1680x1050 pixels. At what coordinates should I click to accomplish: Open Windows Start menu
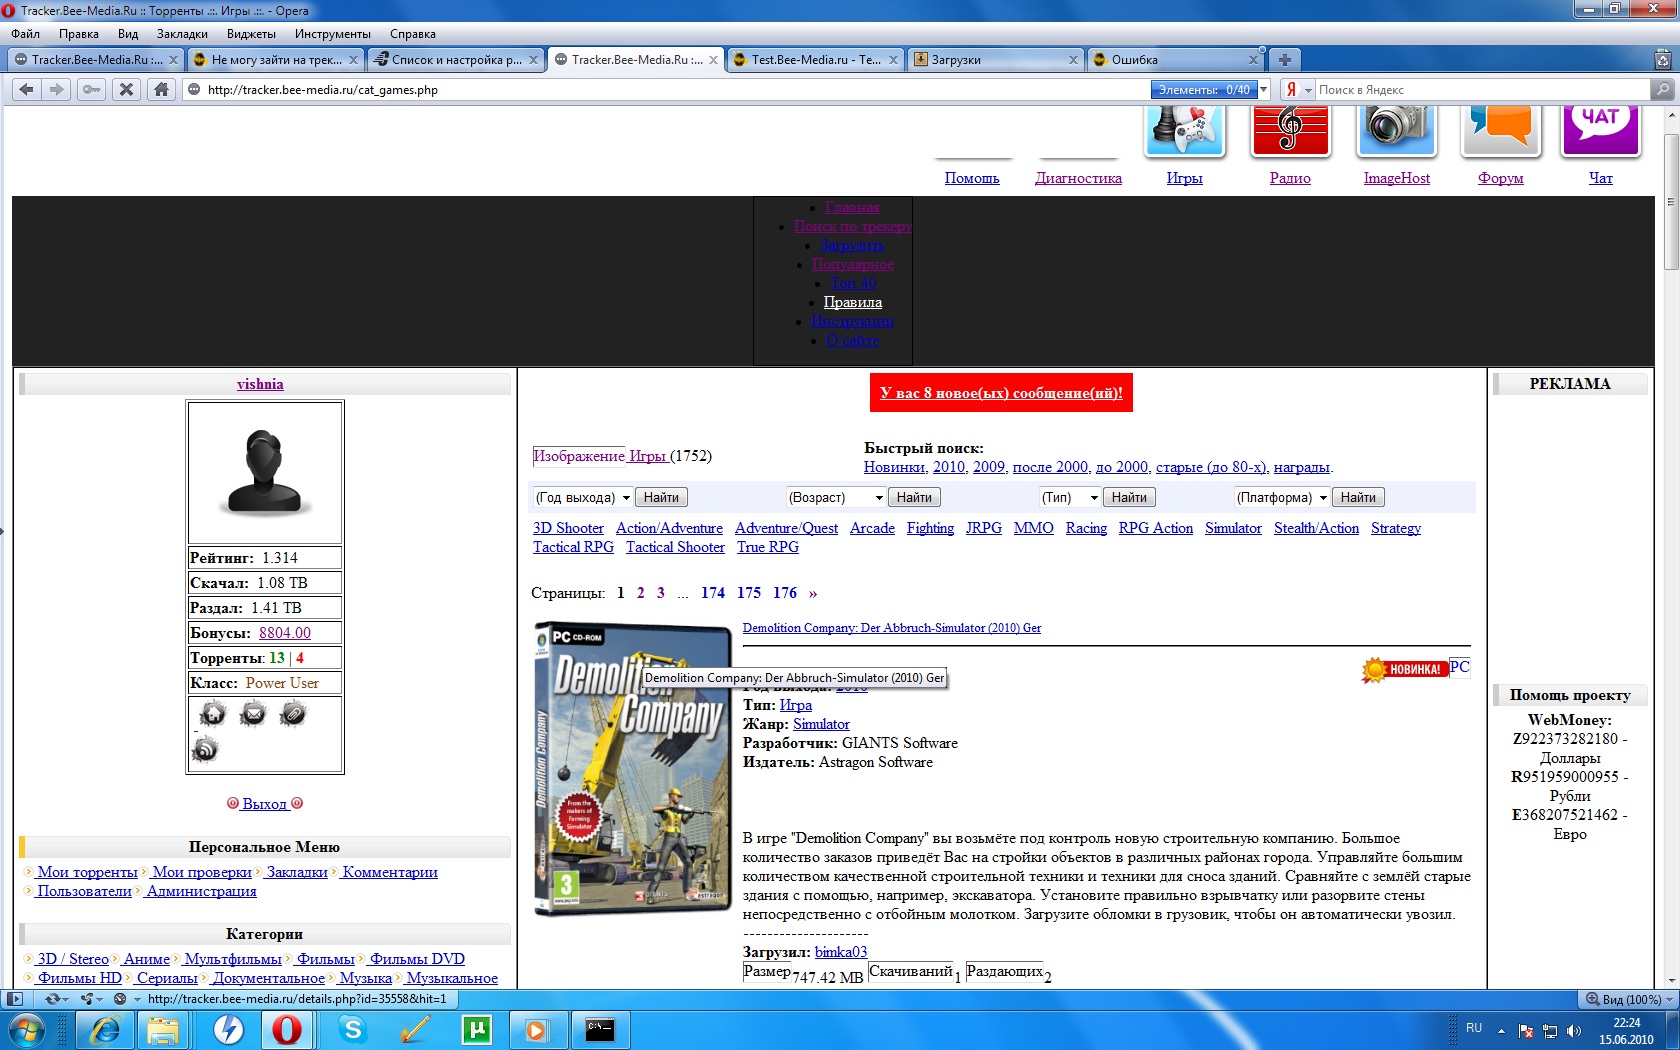click(25, 1029)
